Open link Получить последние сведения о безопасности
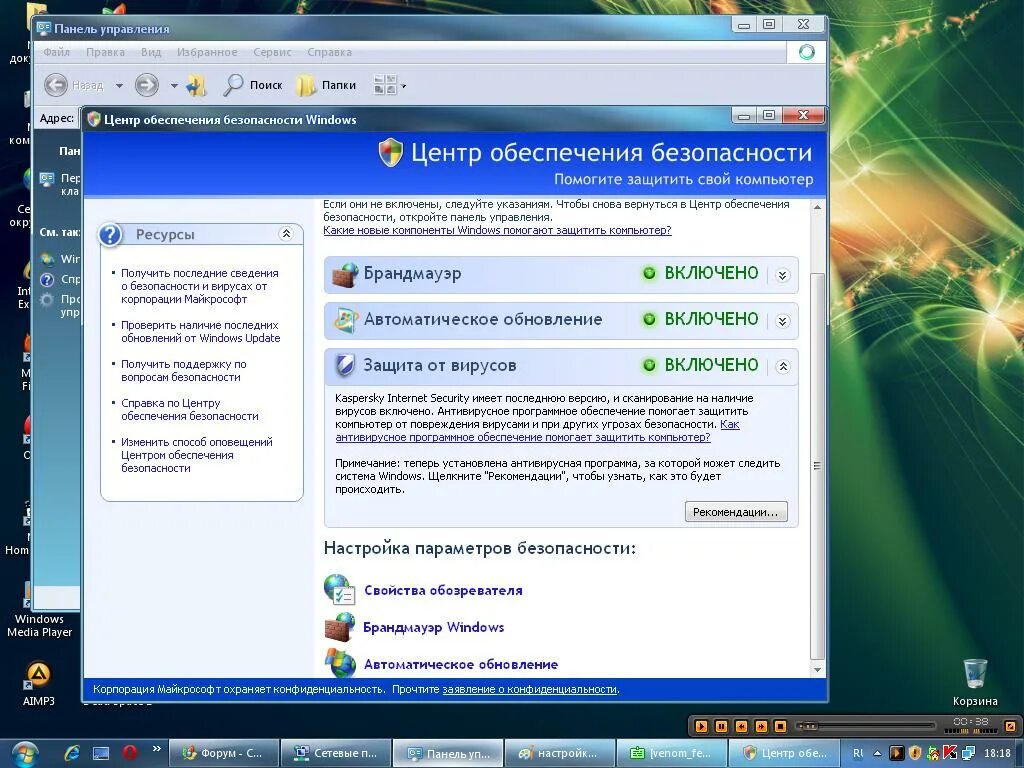Image resolution: width=1024 pixels, height=768 pixels. point(199,286)
